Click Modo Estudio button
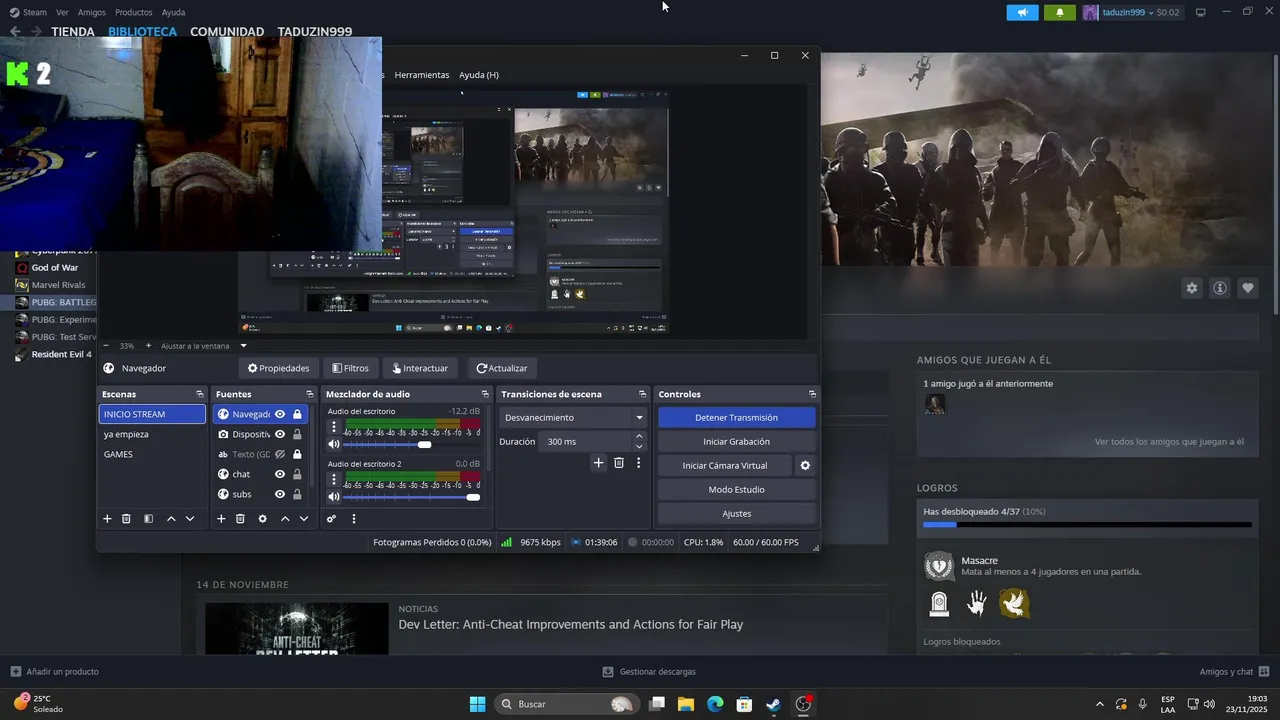Image resolution: width=1280 pixels, height=720 pixels. [x=736, y=490]
